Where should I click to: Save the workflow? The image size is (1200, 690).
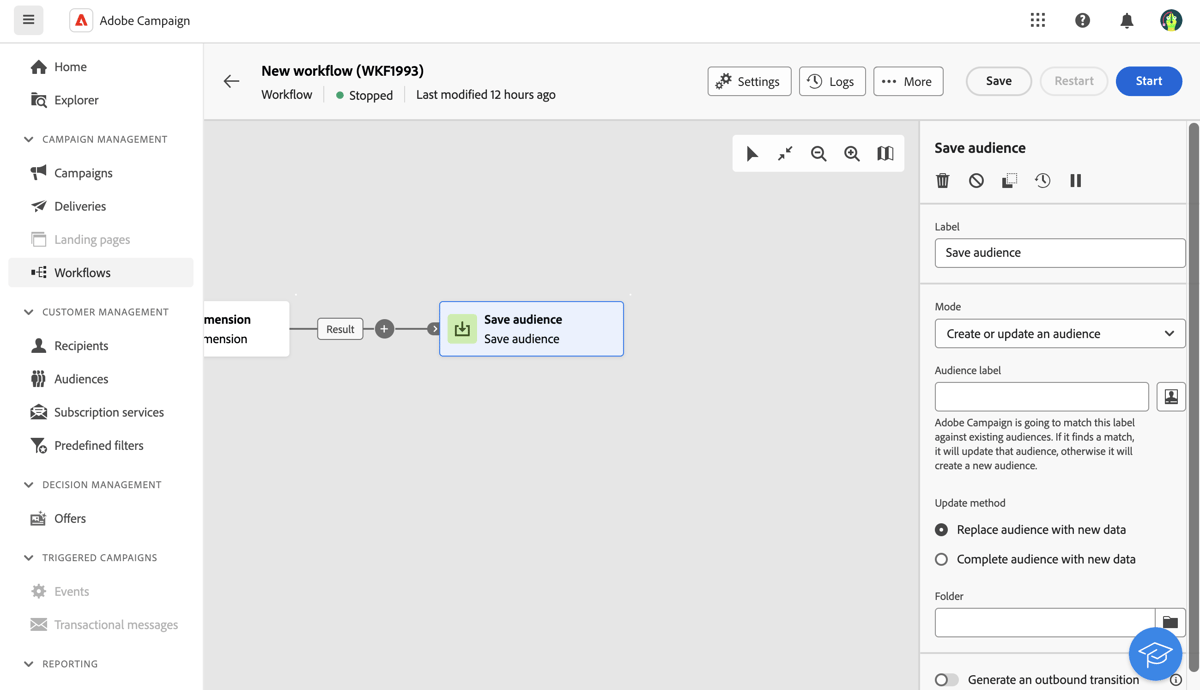tap(998, 81)
